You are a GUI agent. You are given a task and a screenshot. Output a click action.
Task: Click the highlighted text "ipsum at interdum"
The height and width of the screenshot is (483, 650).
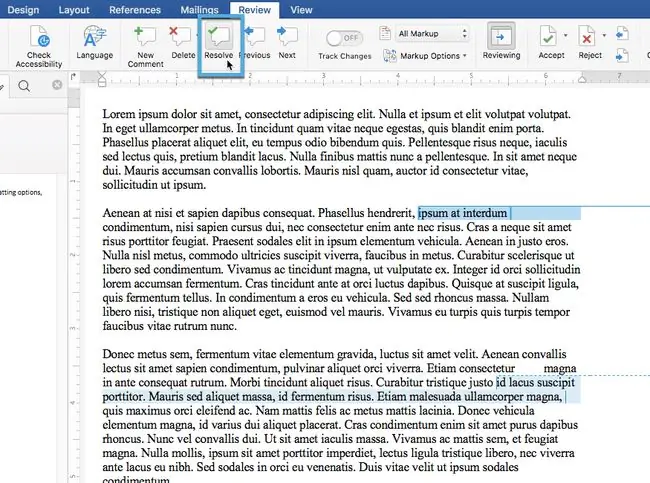462,213
